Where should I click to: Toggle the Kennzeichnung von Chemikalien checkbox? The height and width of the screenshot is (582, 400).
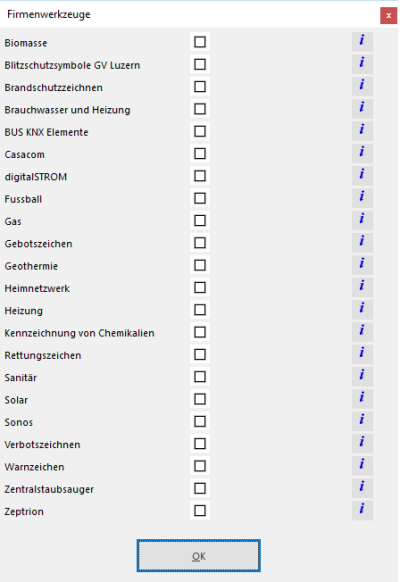pos(200,332)
